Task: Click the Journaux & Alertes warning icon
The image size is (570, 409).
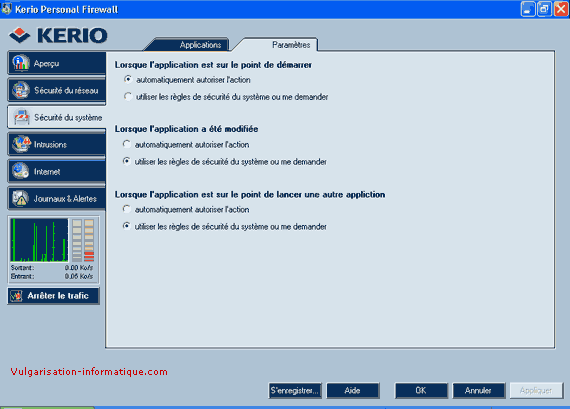Action: pyautogui.click(x=20, y=198)
